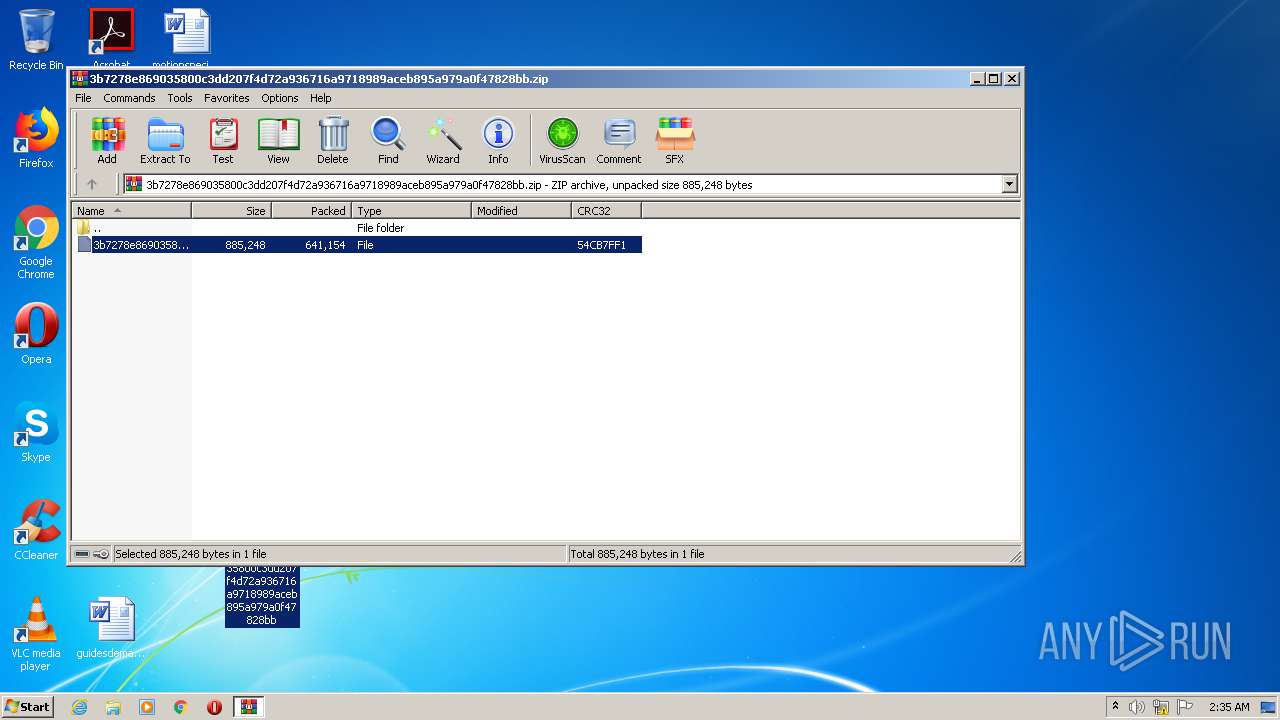Open the Favorites menu

227,98
